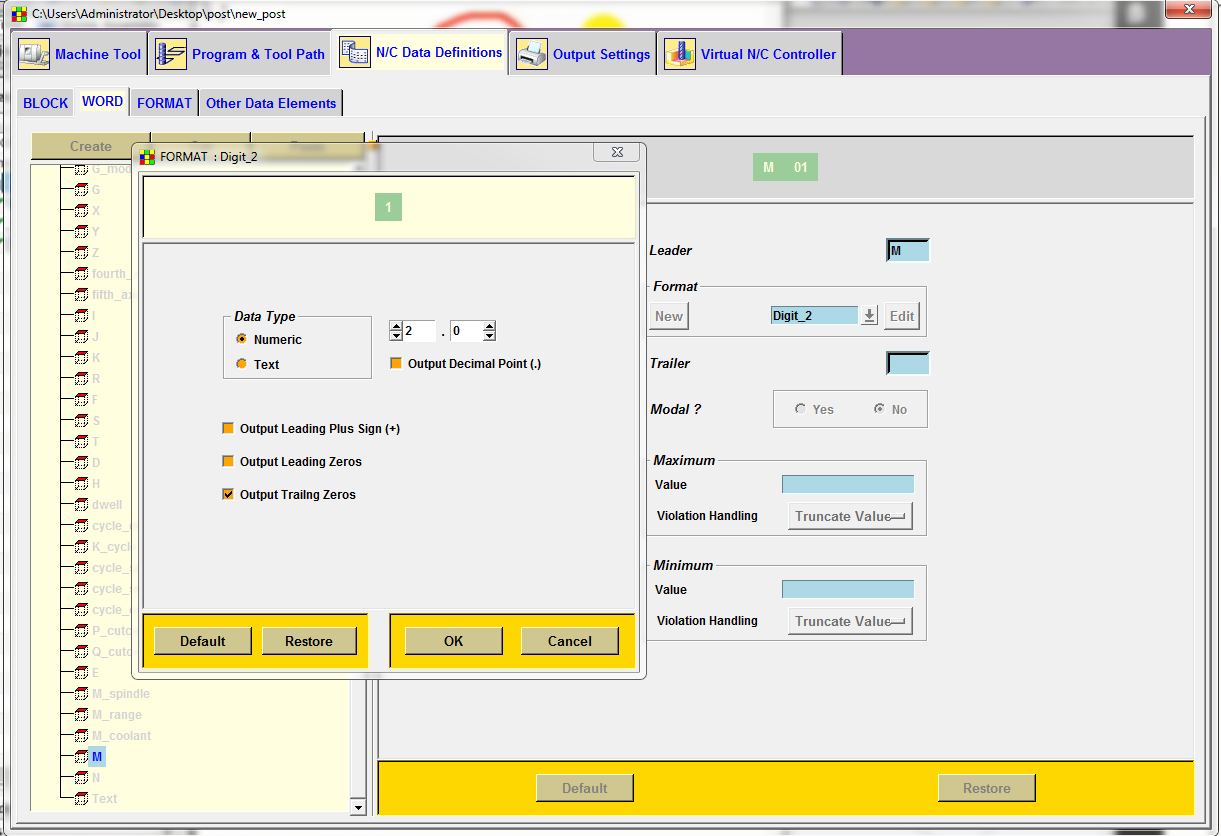Viewport: 1221px width, 836px height.
Task: Click OK in the FORMAT dialog
Action: click(x=454, y=641)
